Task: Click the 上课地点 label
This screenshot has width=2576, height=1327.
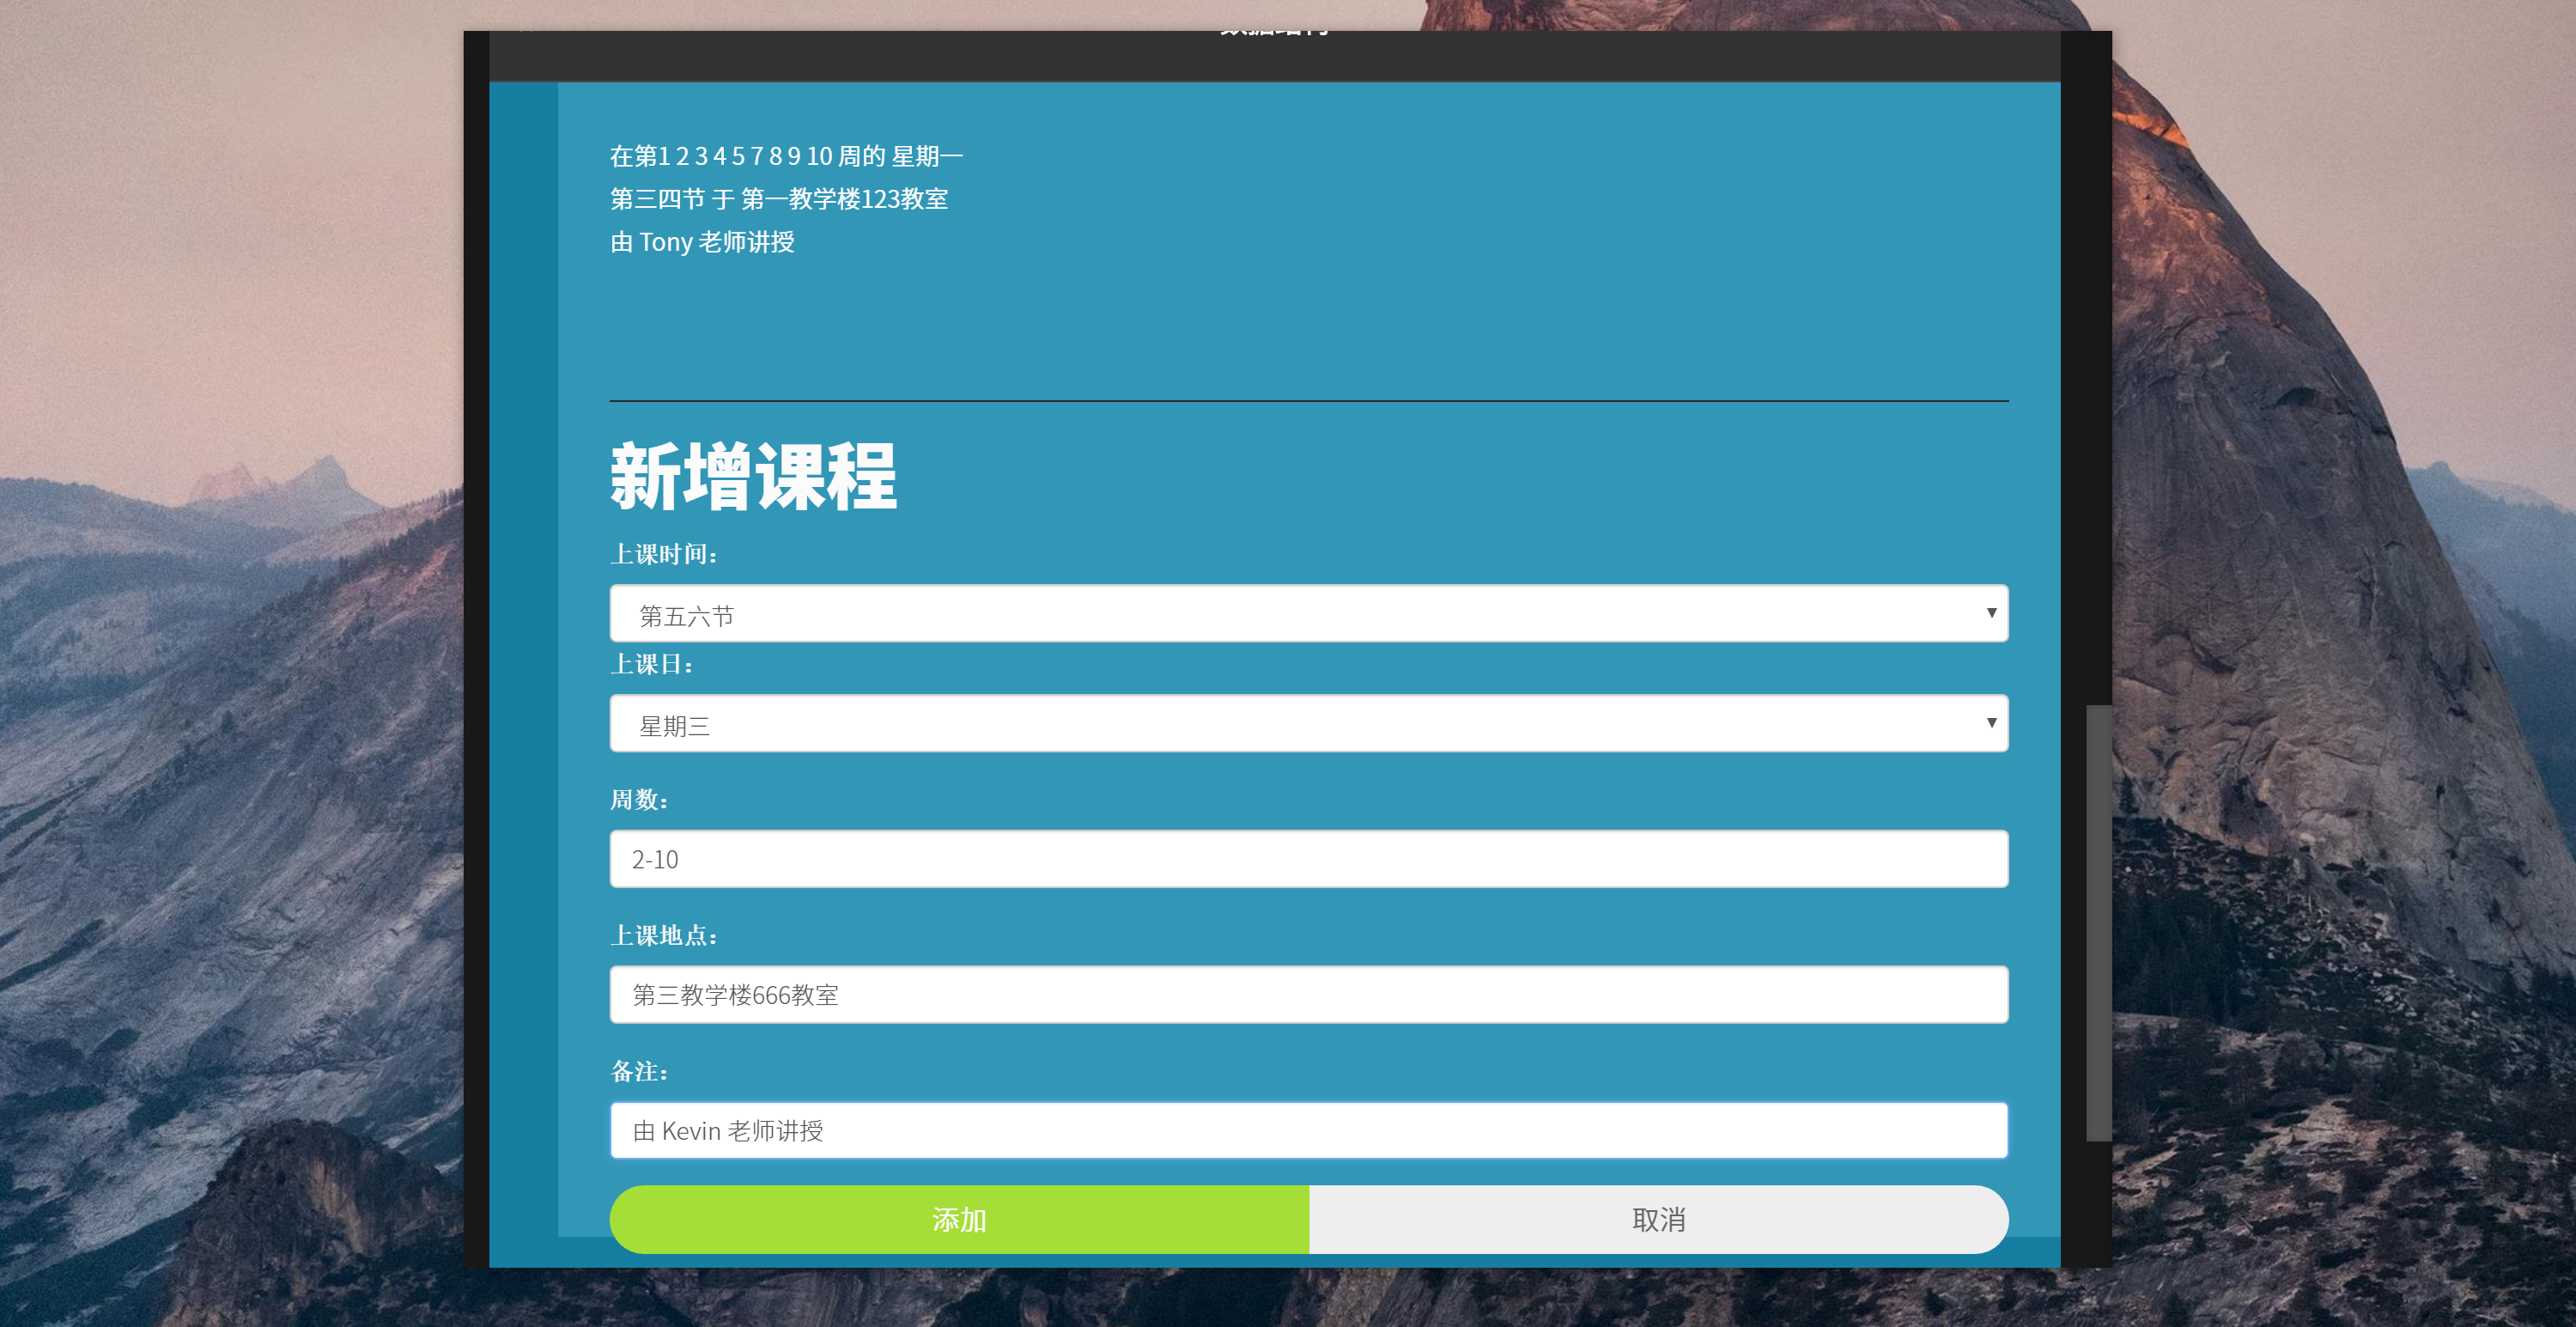Action: coord(664,935)
